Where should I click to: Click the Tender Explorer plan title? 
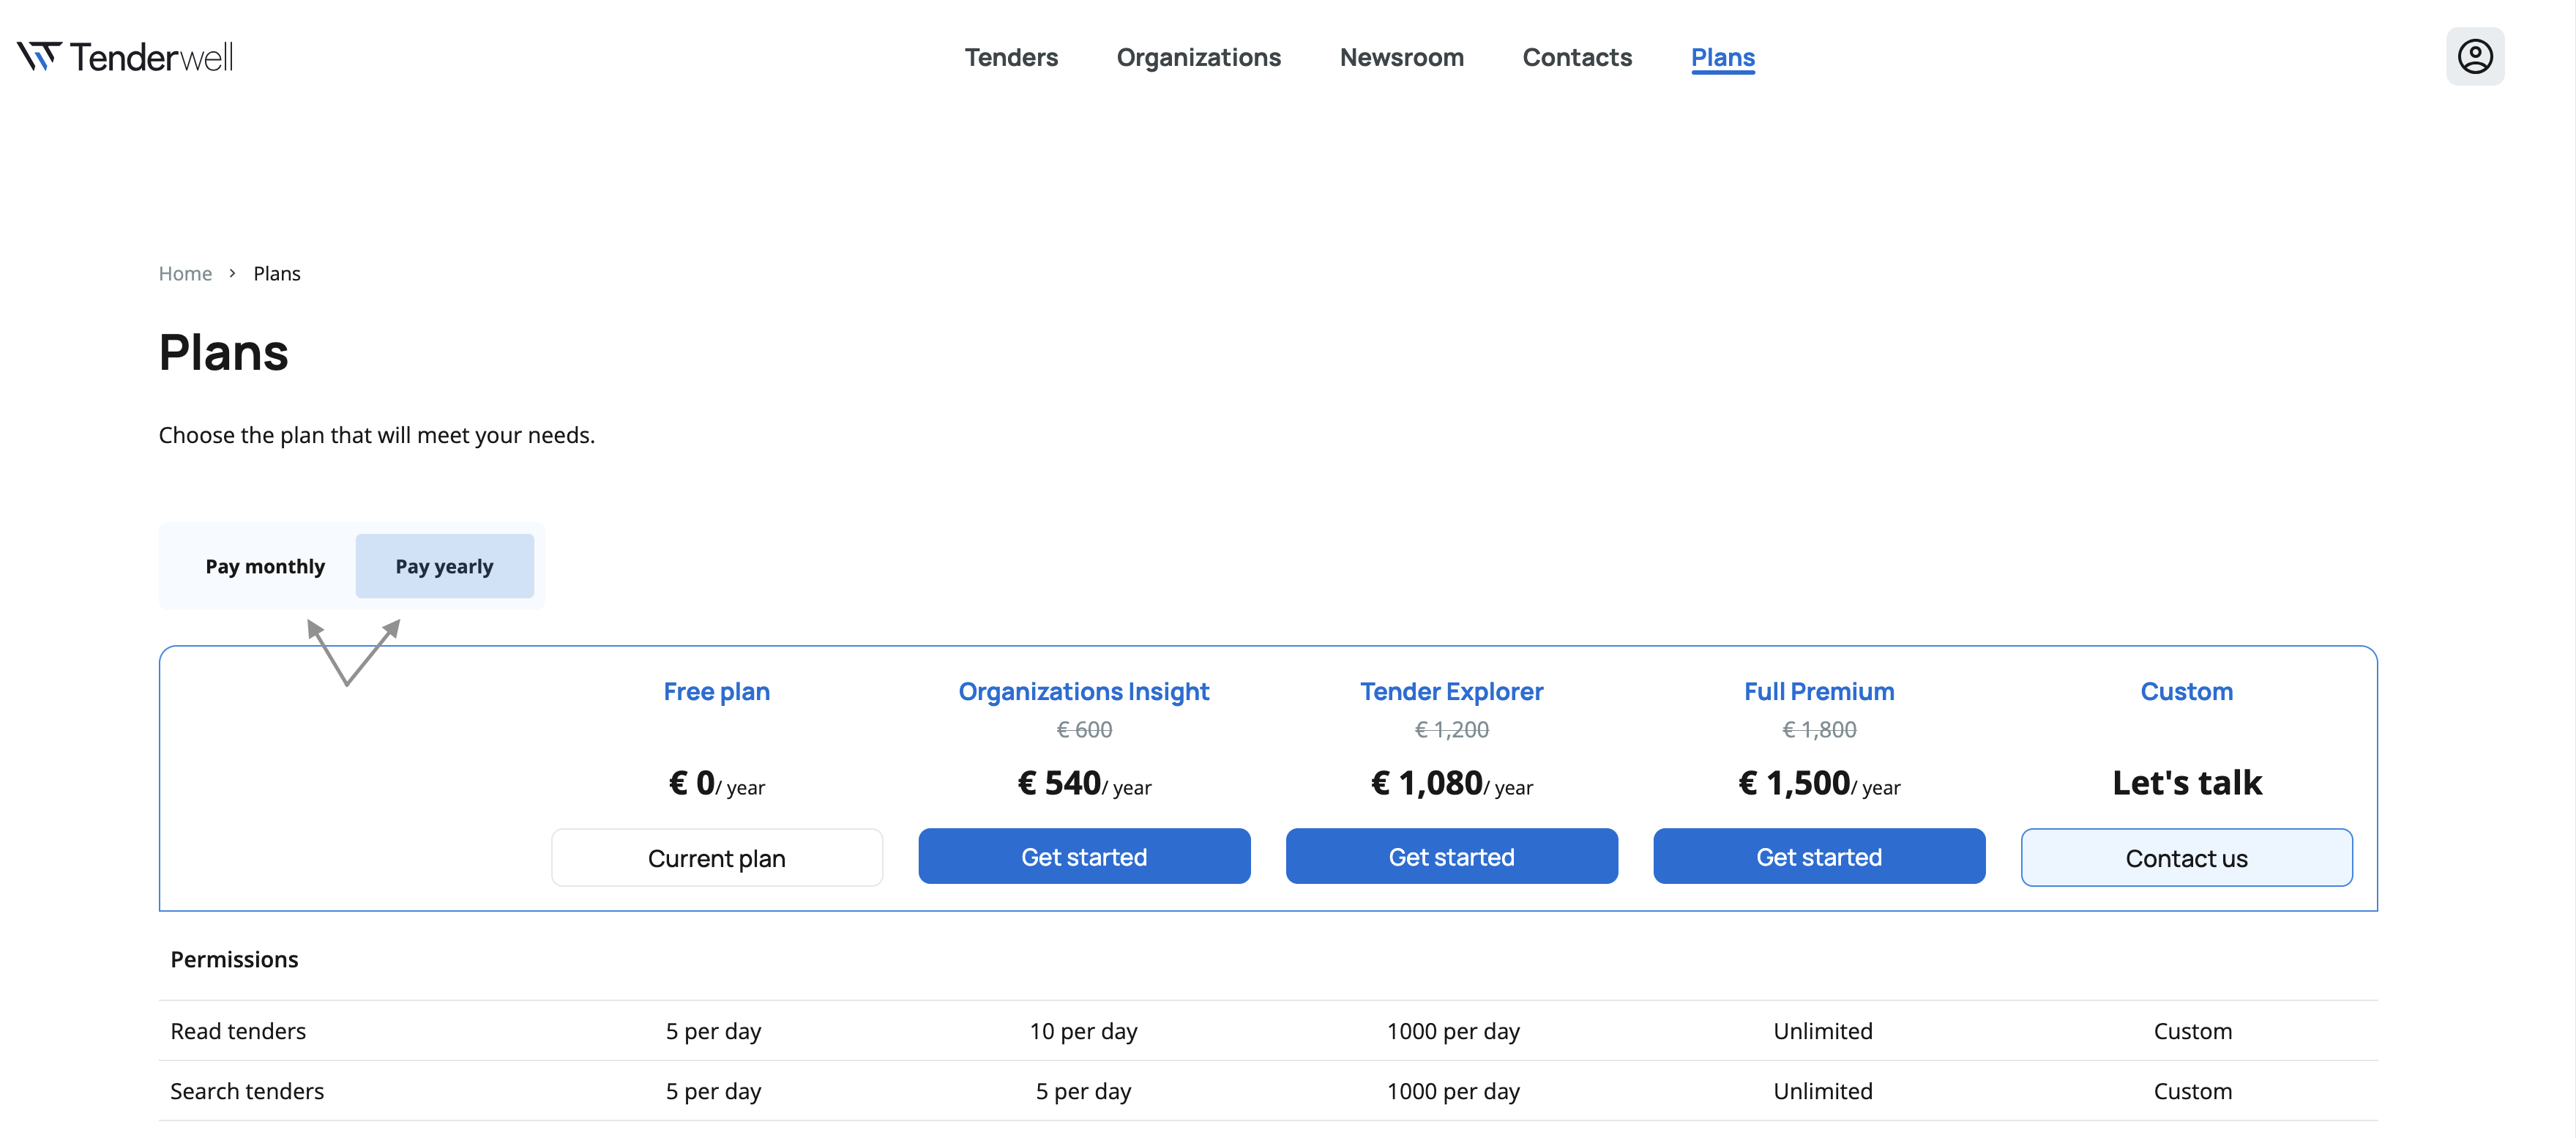click(x=1451, y=691)
